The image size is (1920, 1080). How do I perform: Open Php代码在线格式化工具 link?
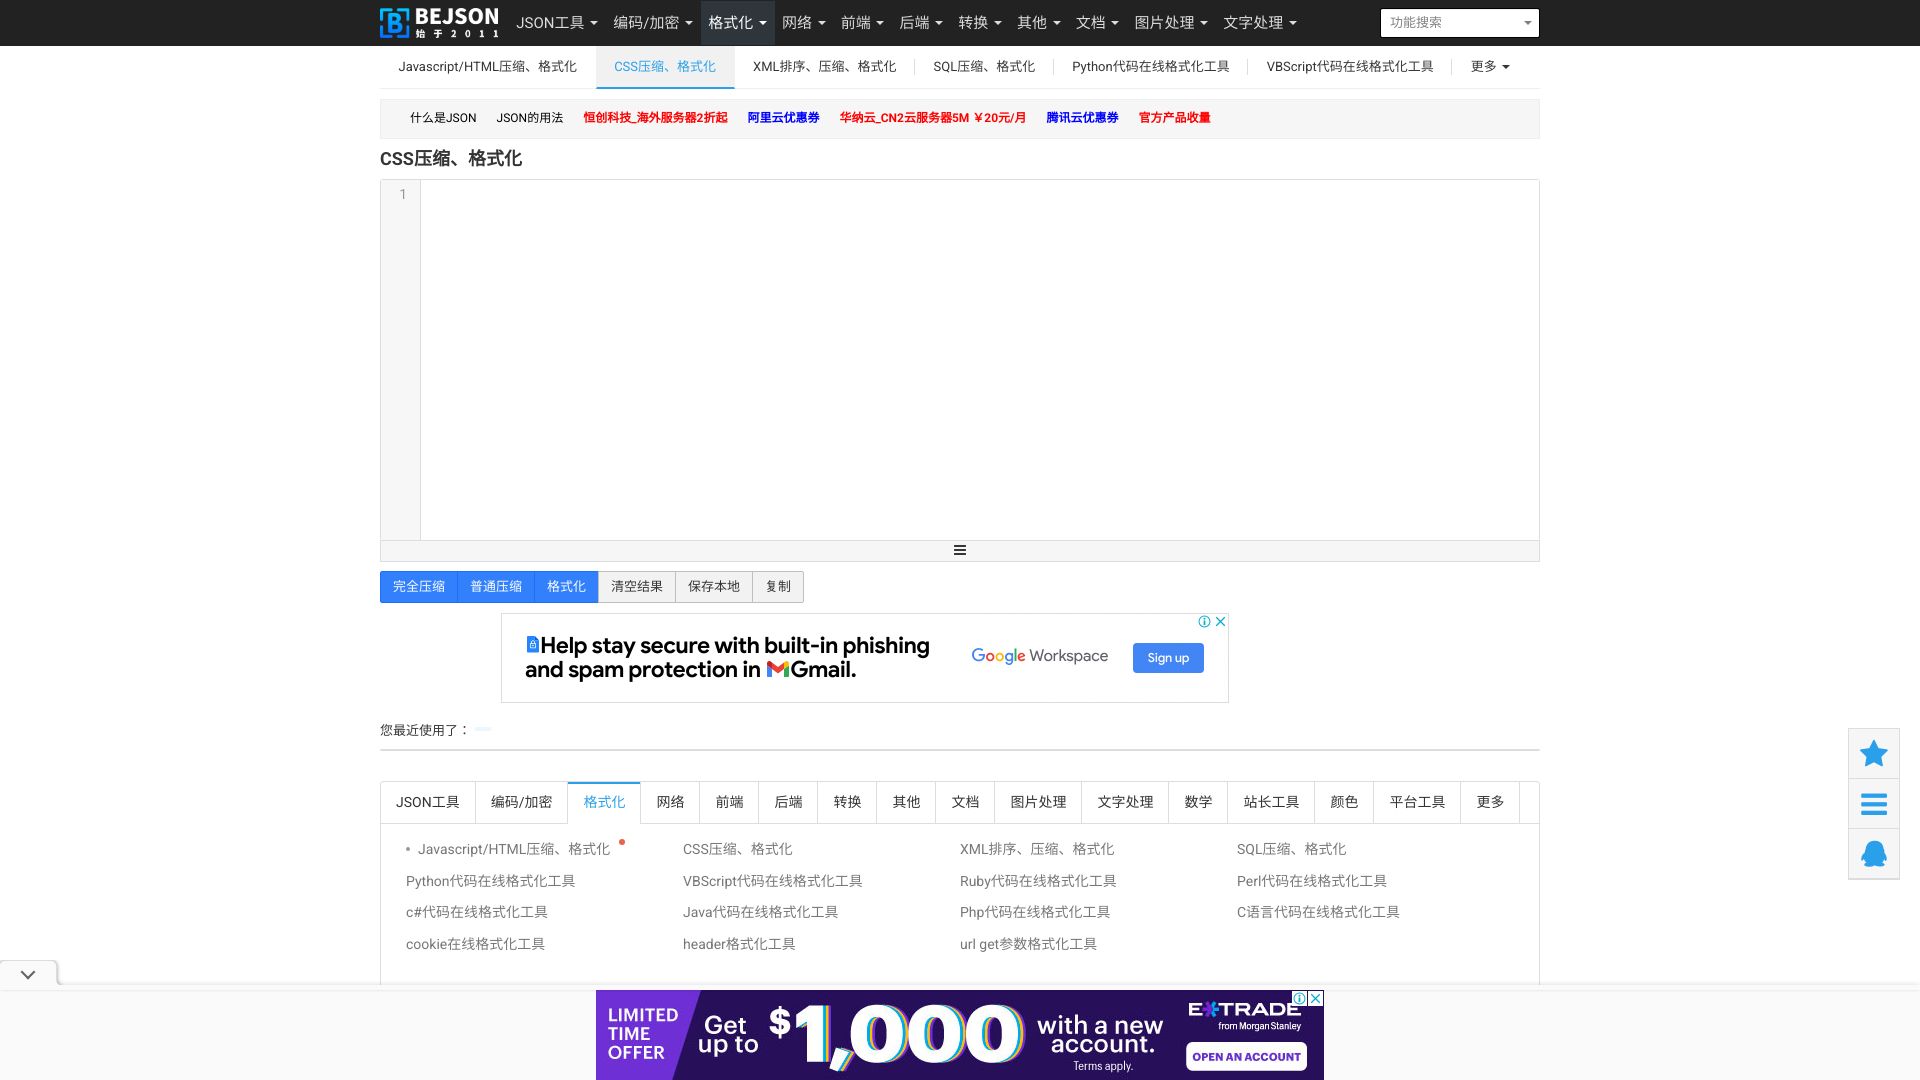[1035, 912]
